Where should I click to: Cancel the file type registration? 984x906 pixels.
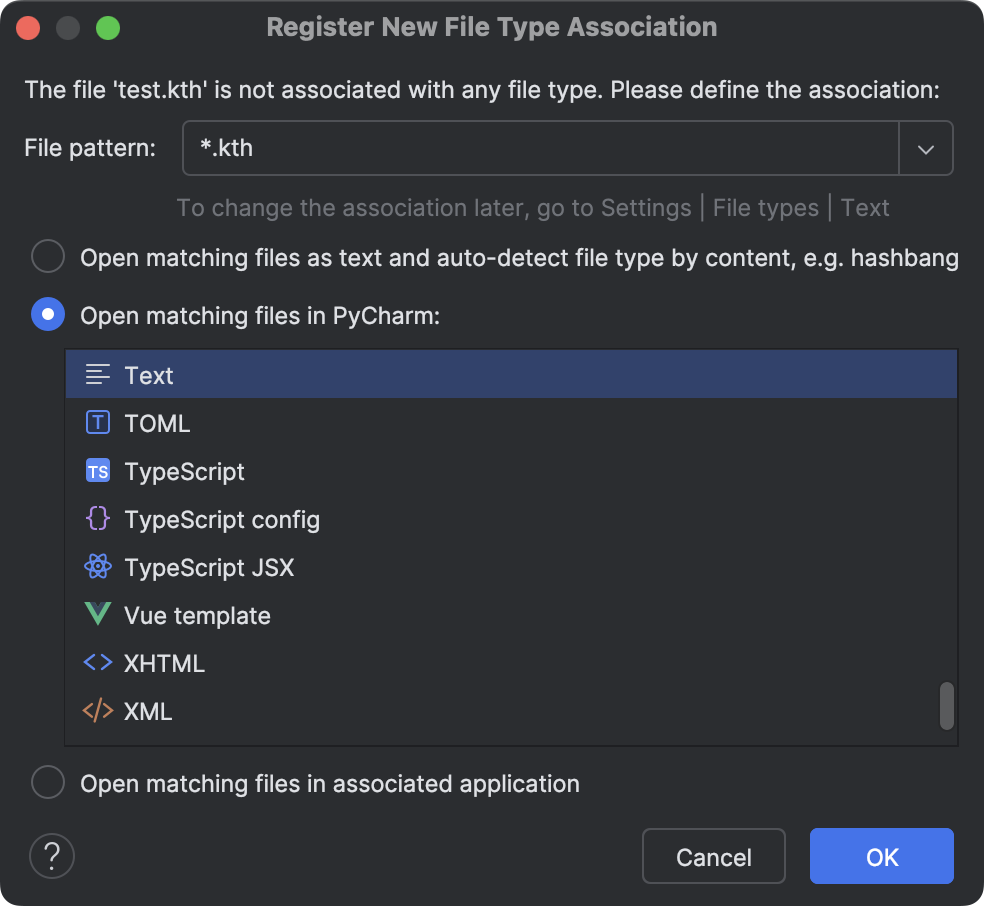tap(713, 856)
